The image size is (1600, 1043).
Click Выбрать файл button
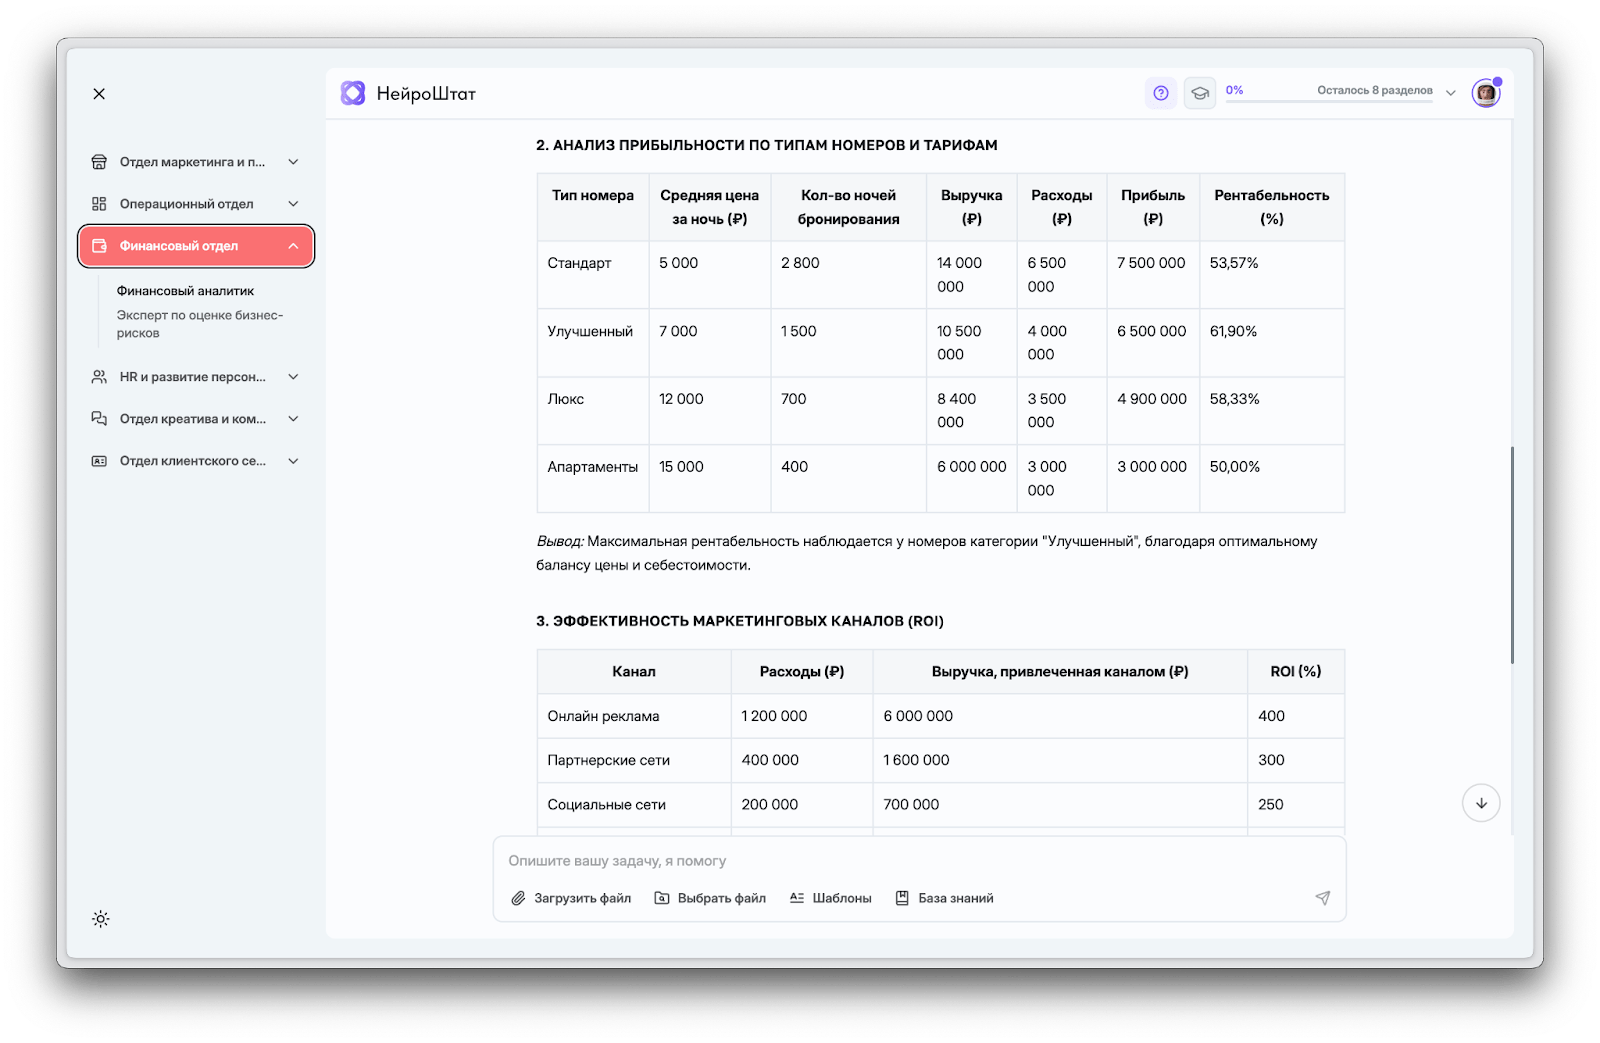point(710,898)
